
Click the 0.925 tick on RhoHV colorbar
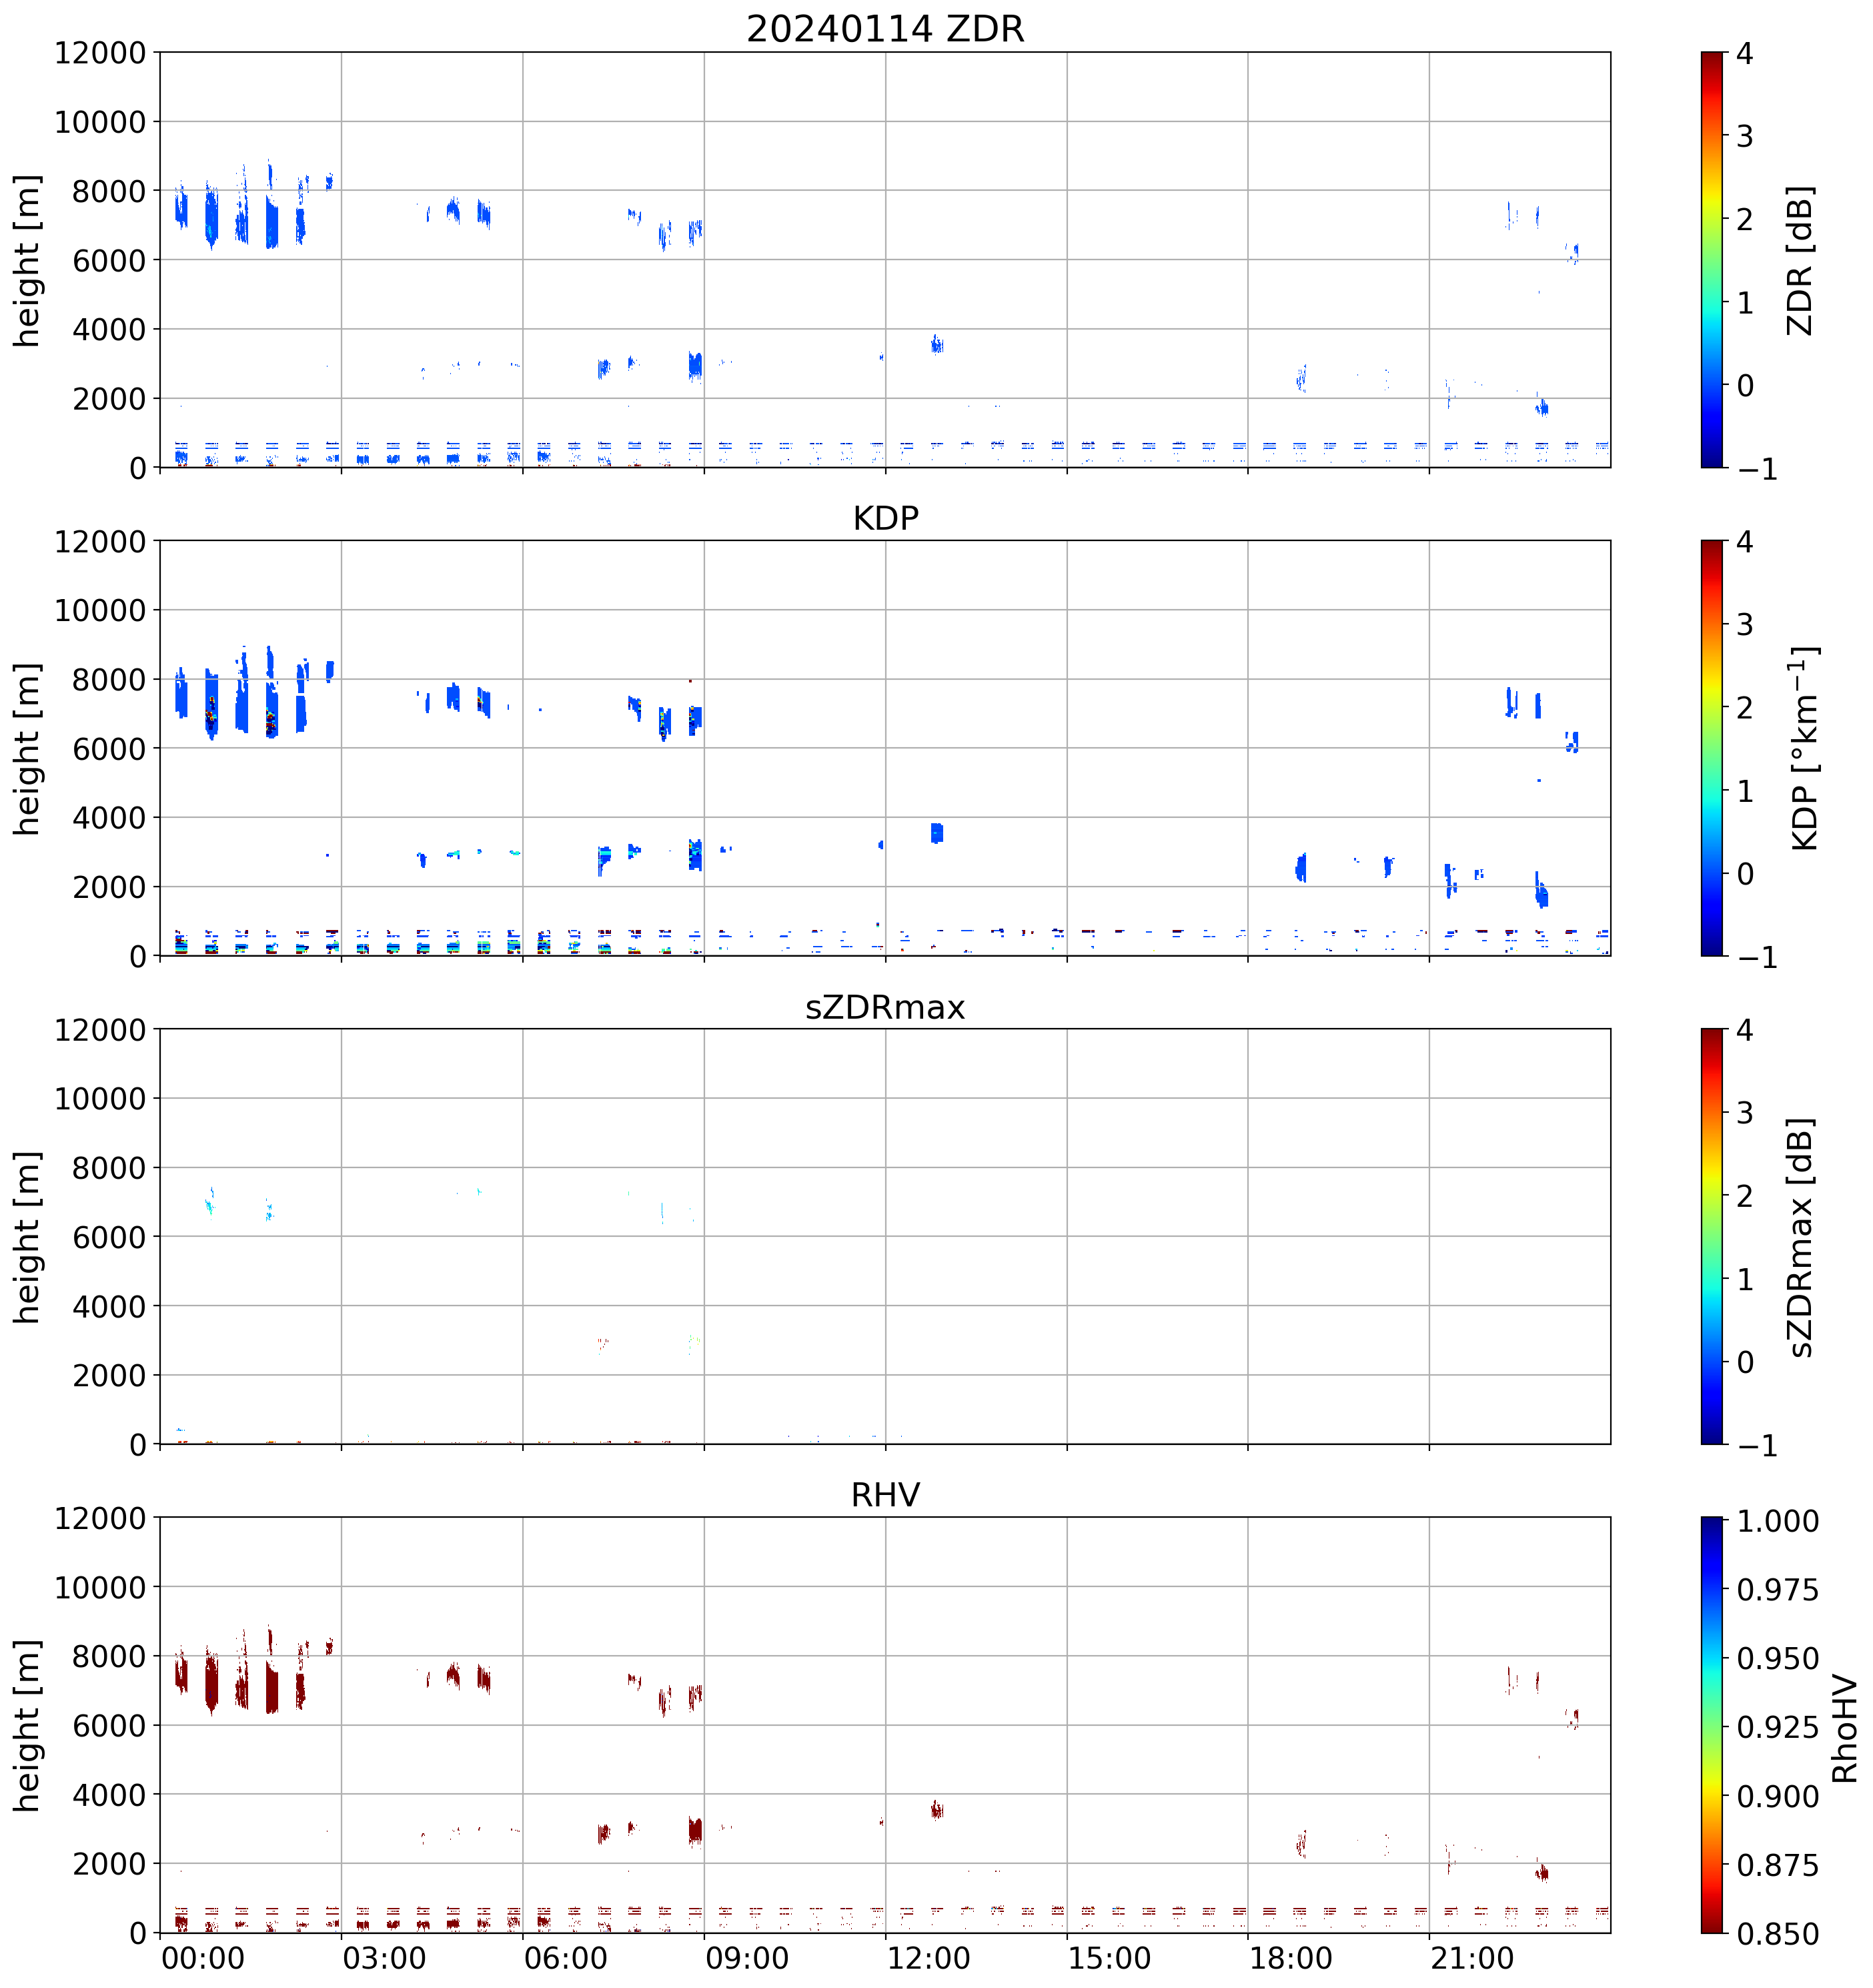click(1778, 1728)
